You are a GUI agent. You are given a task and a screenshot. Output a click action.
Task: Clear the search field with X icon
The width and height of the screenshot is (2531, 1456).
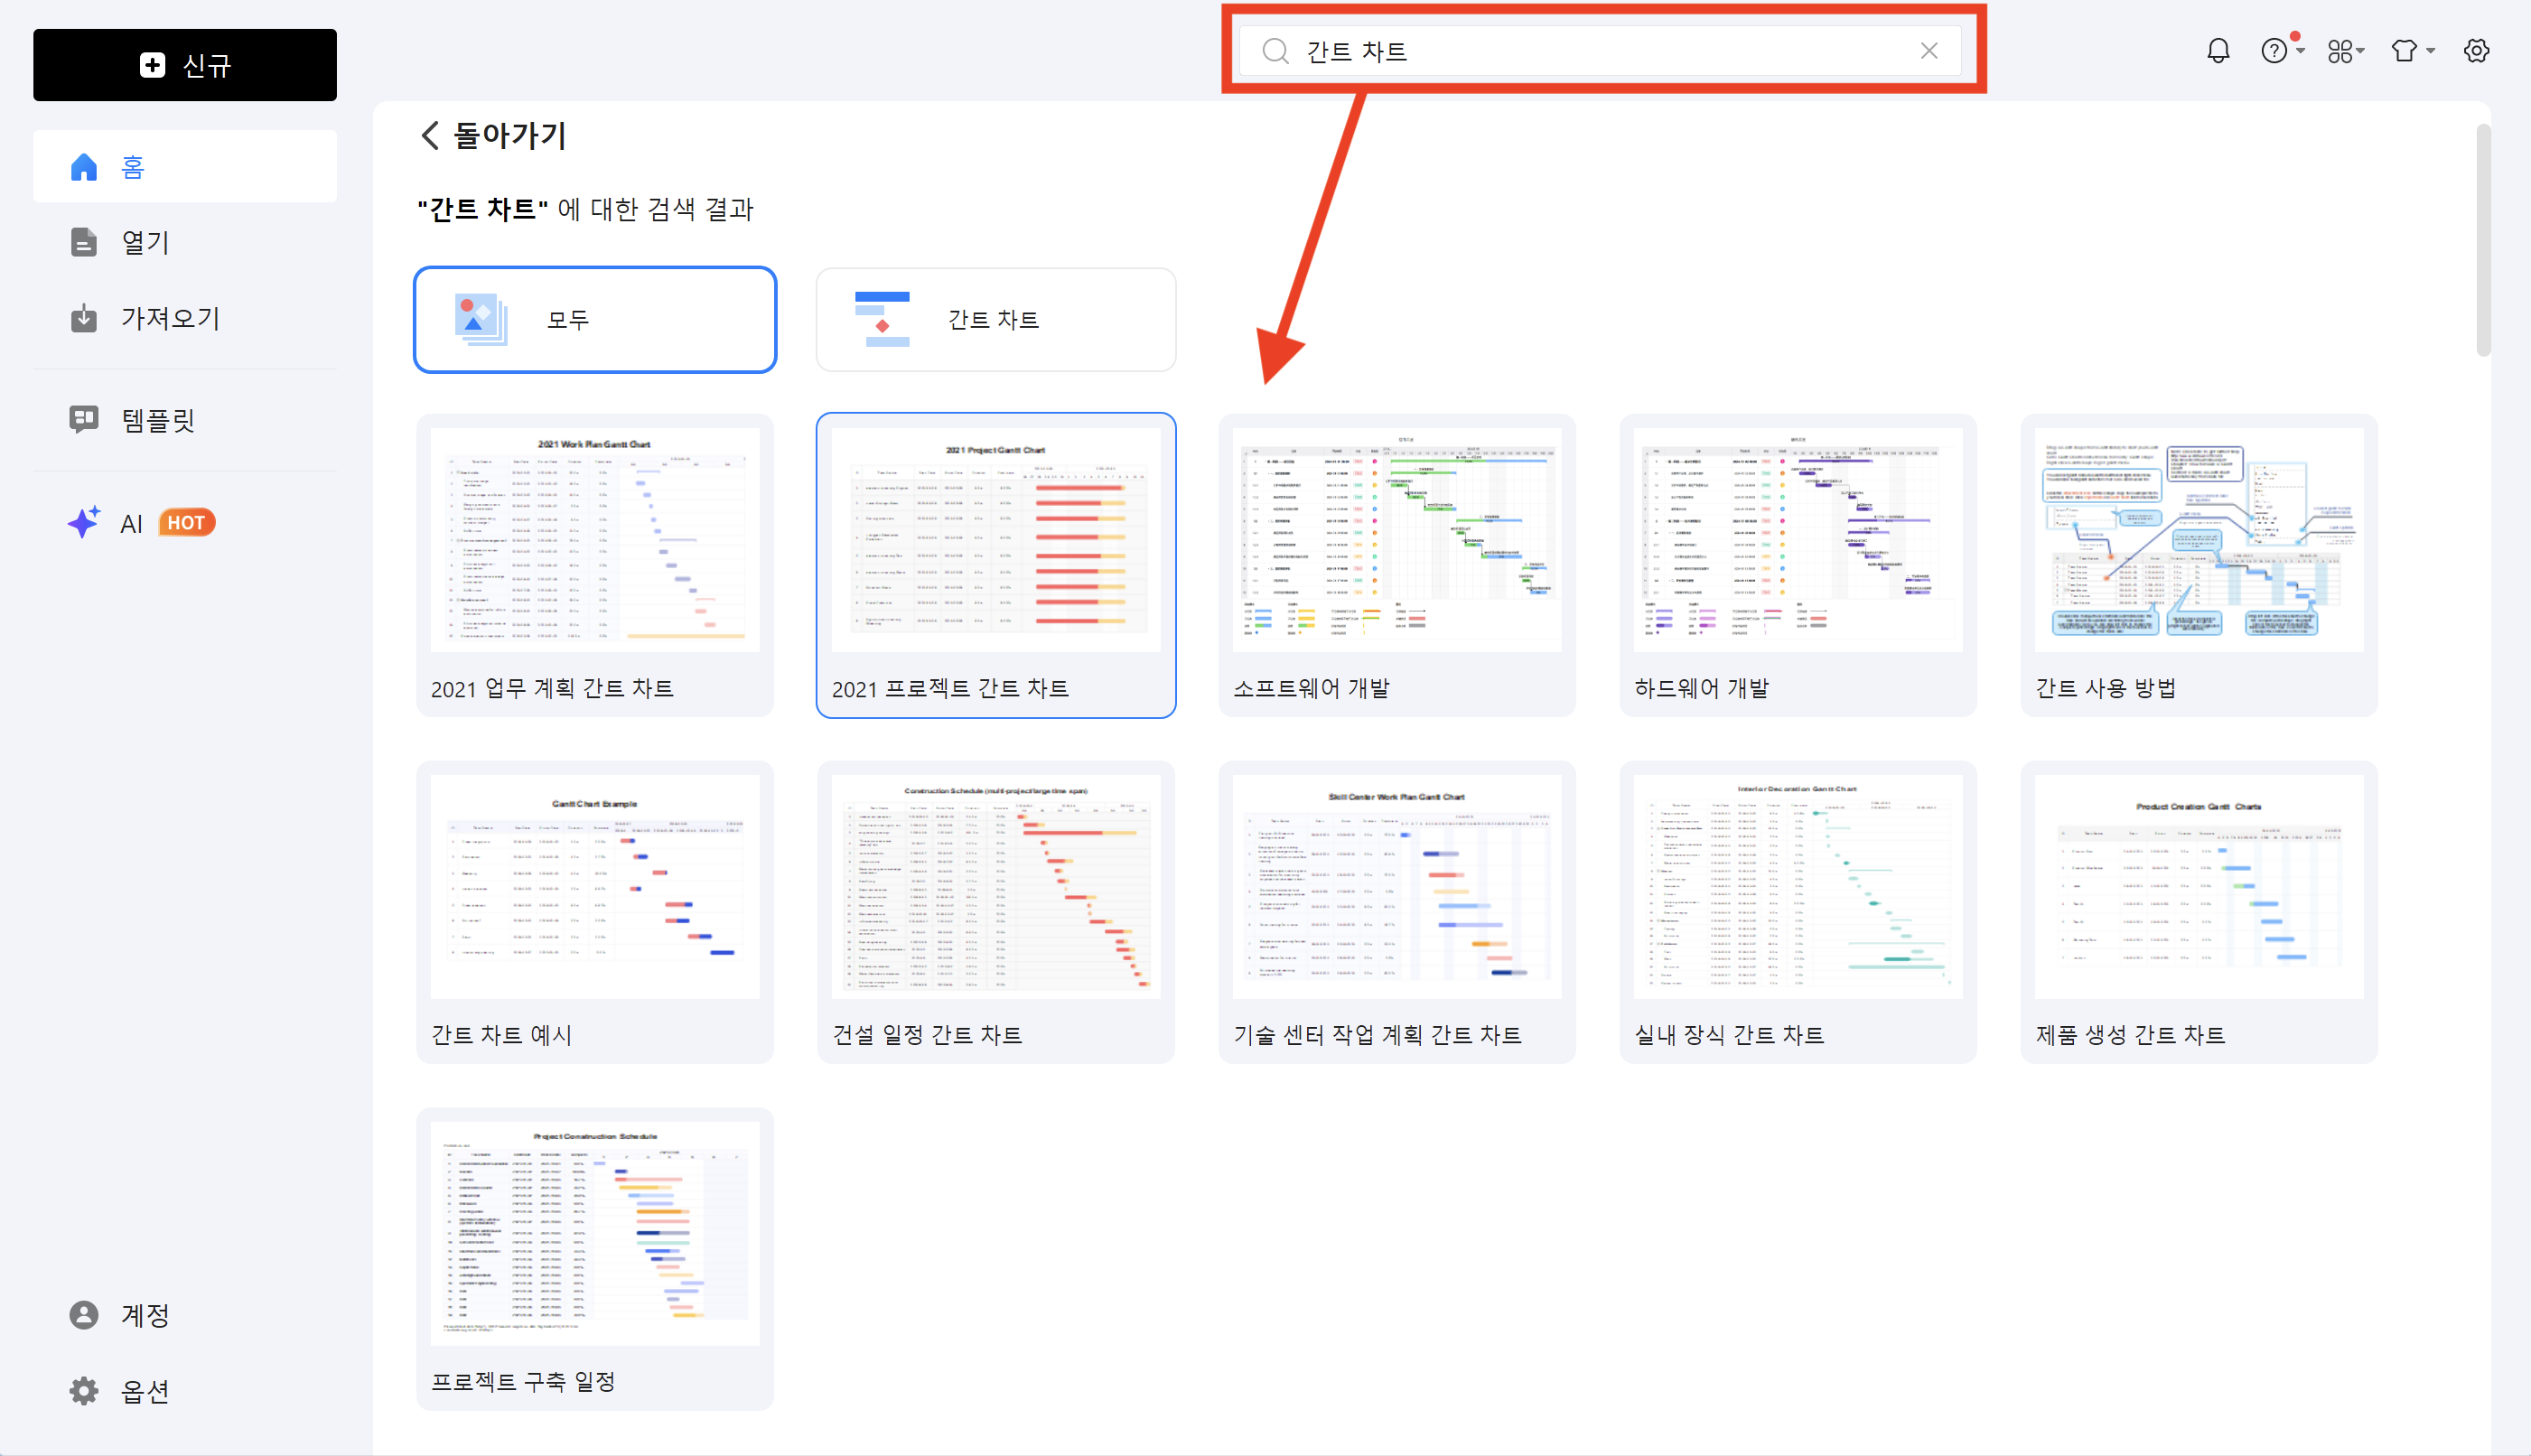[x=1928, y=51]
